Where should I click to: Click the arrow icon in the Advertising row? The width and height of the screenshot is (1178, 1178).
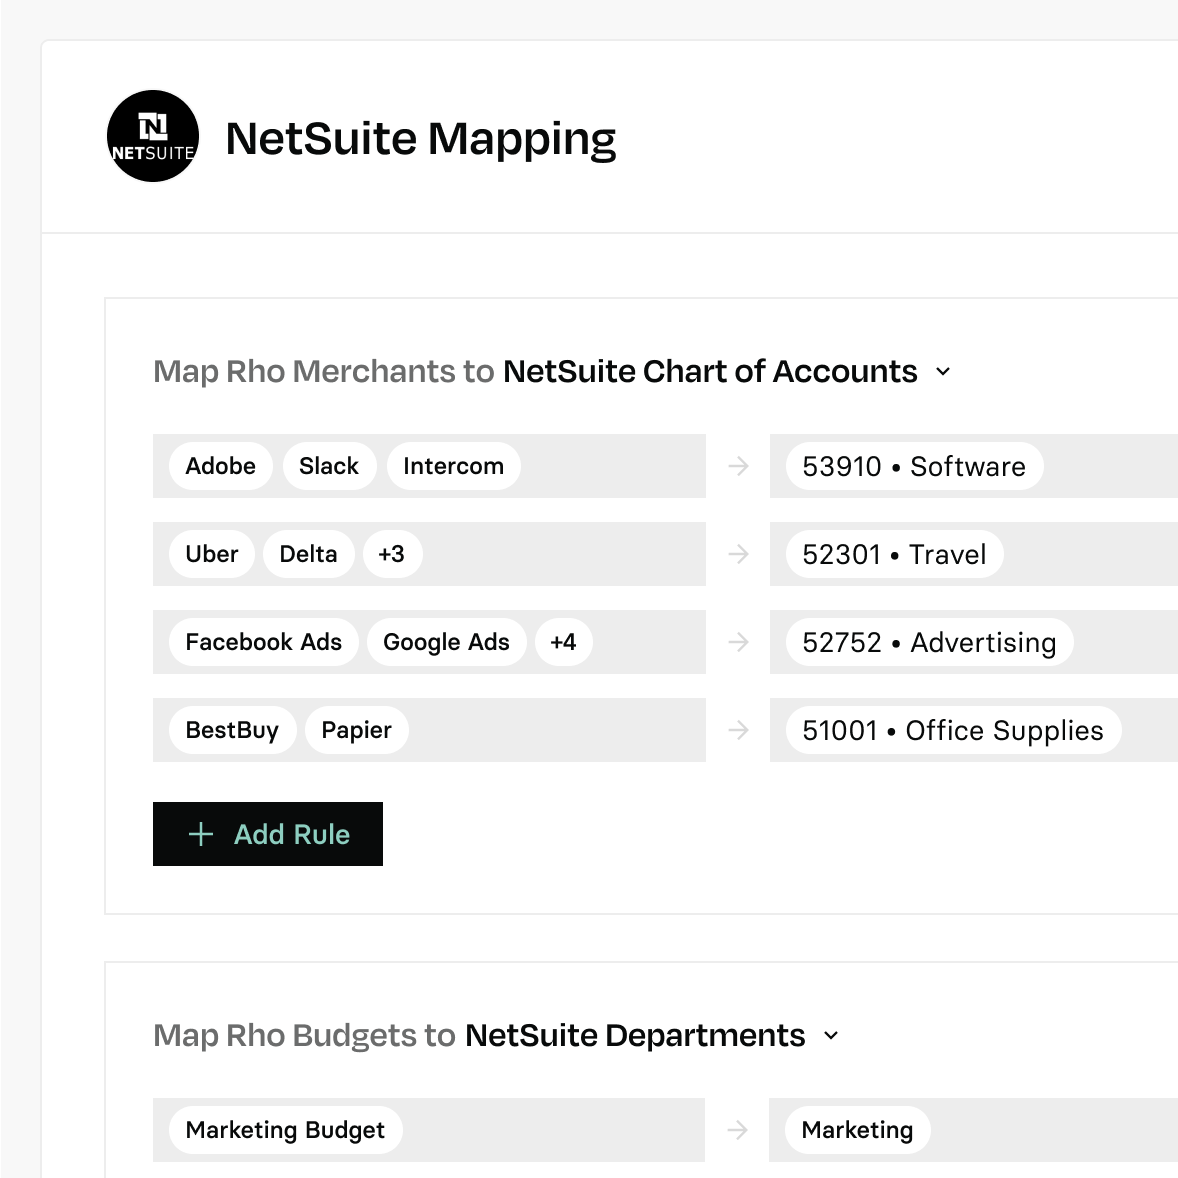click(739, 642)
